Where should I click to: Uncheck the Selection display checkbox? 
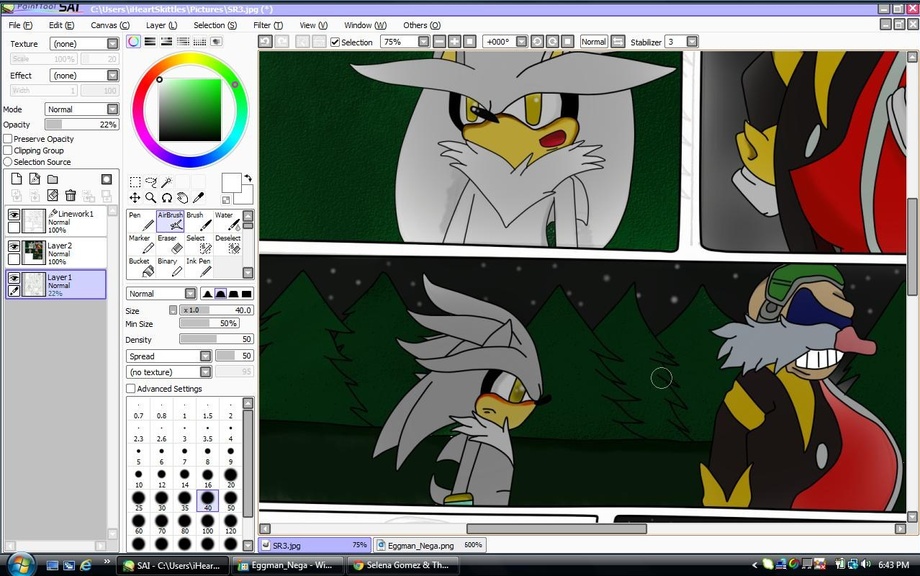pos(335,42)
